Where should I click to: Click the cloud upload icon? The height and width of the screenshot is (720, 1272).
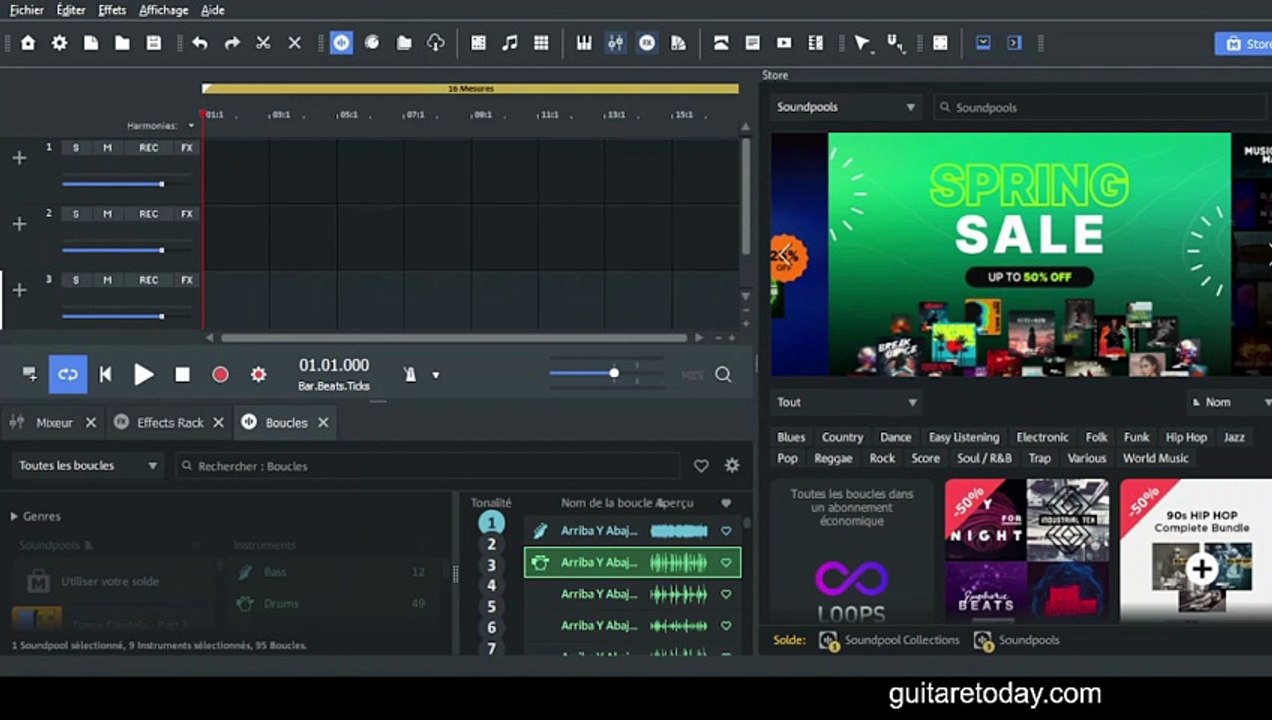(435, 43)
